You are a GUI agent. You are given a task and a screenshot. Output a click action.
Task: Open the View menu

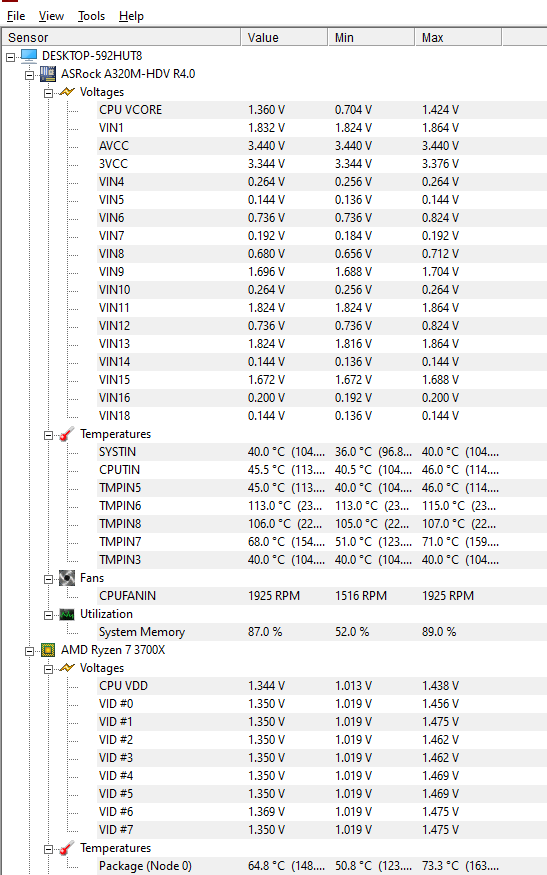tap(51, 16)
